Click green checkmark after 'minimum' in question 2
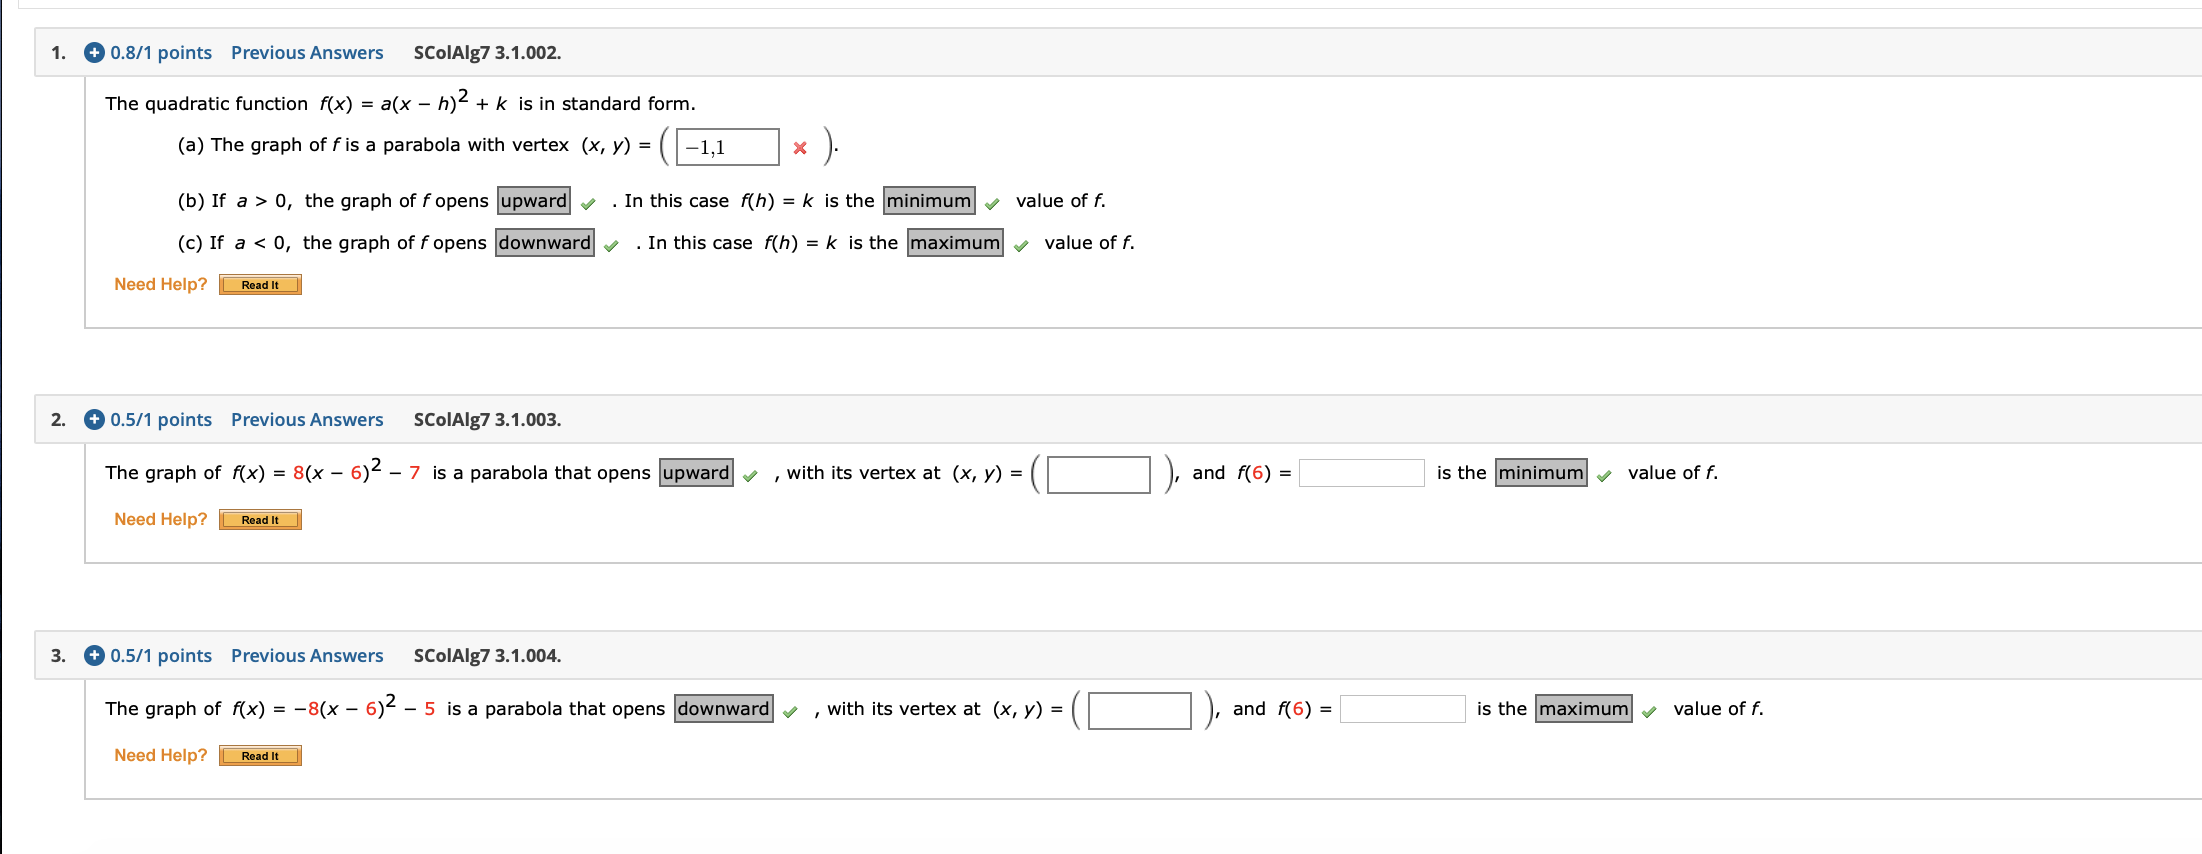Screen dimensions: 2202x854 pyautogui.click(x=1604, y=476)
